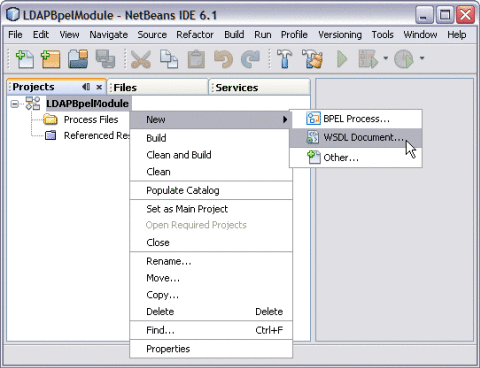Image resolution: width=480 pixels, height=368 pixels.
Task: Click the Redo arrow icon
Action: [x=250, y=59]
